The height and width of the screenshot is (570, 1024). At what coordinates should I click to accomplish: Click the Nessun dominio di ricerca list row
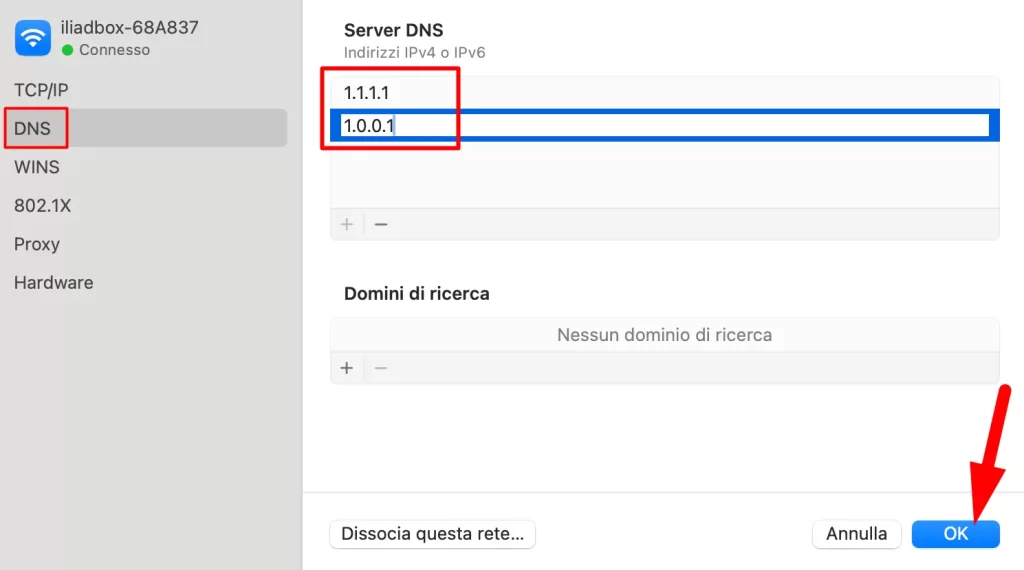pos(665,335)
